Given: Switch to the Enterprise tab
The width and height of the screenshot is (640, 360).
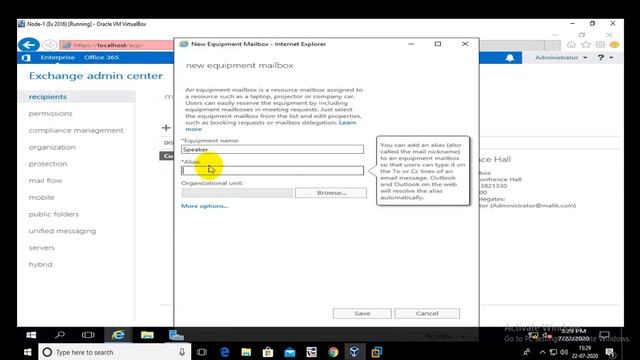Looking at the screenshot, I should pos(57,58).
